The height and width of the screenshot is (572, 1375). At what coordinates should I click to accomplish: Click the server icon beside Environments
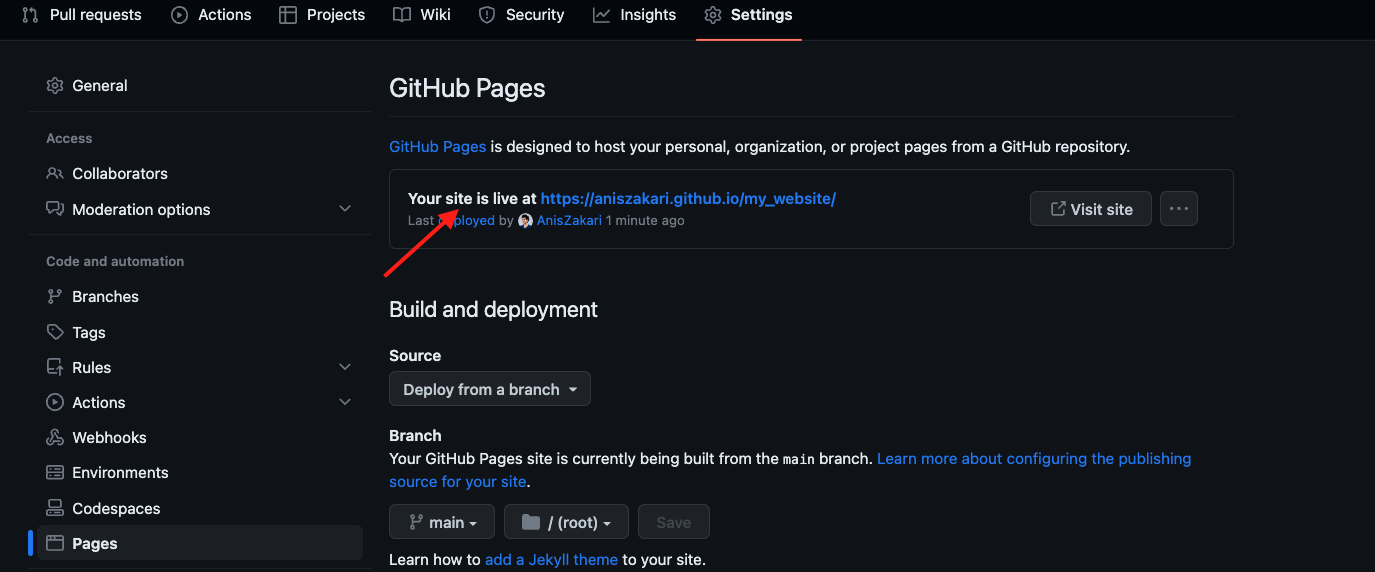[x=55, y=473]
